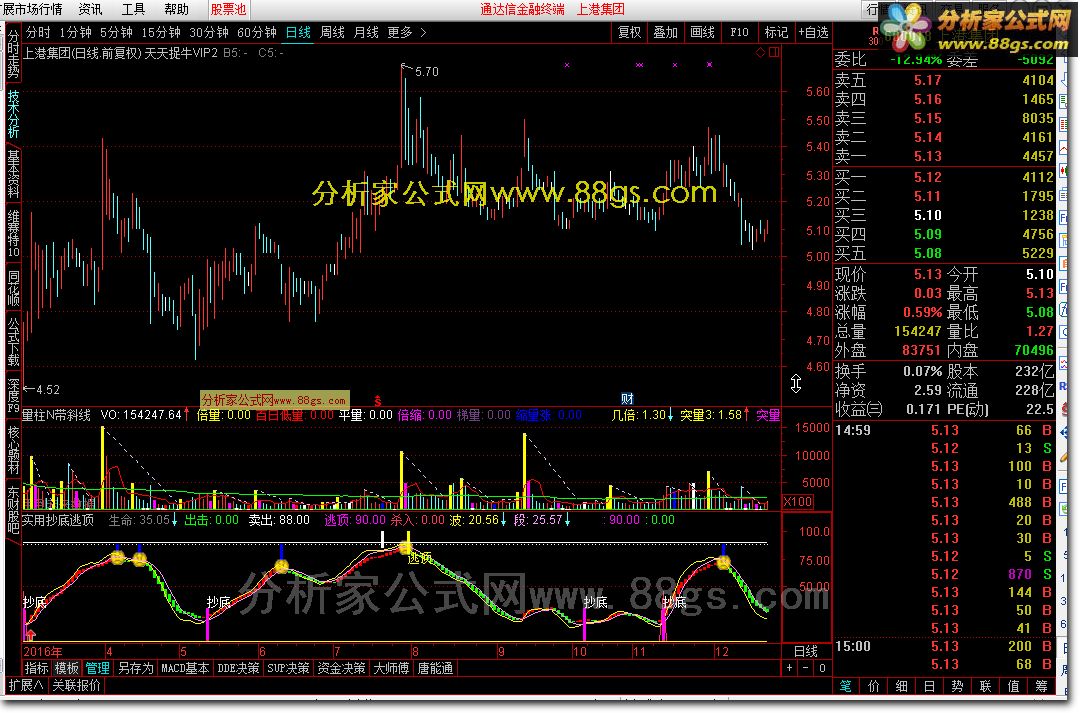
Task: Open the 模板 template tab
Action: [x=67, y=668]
